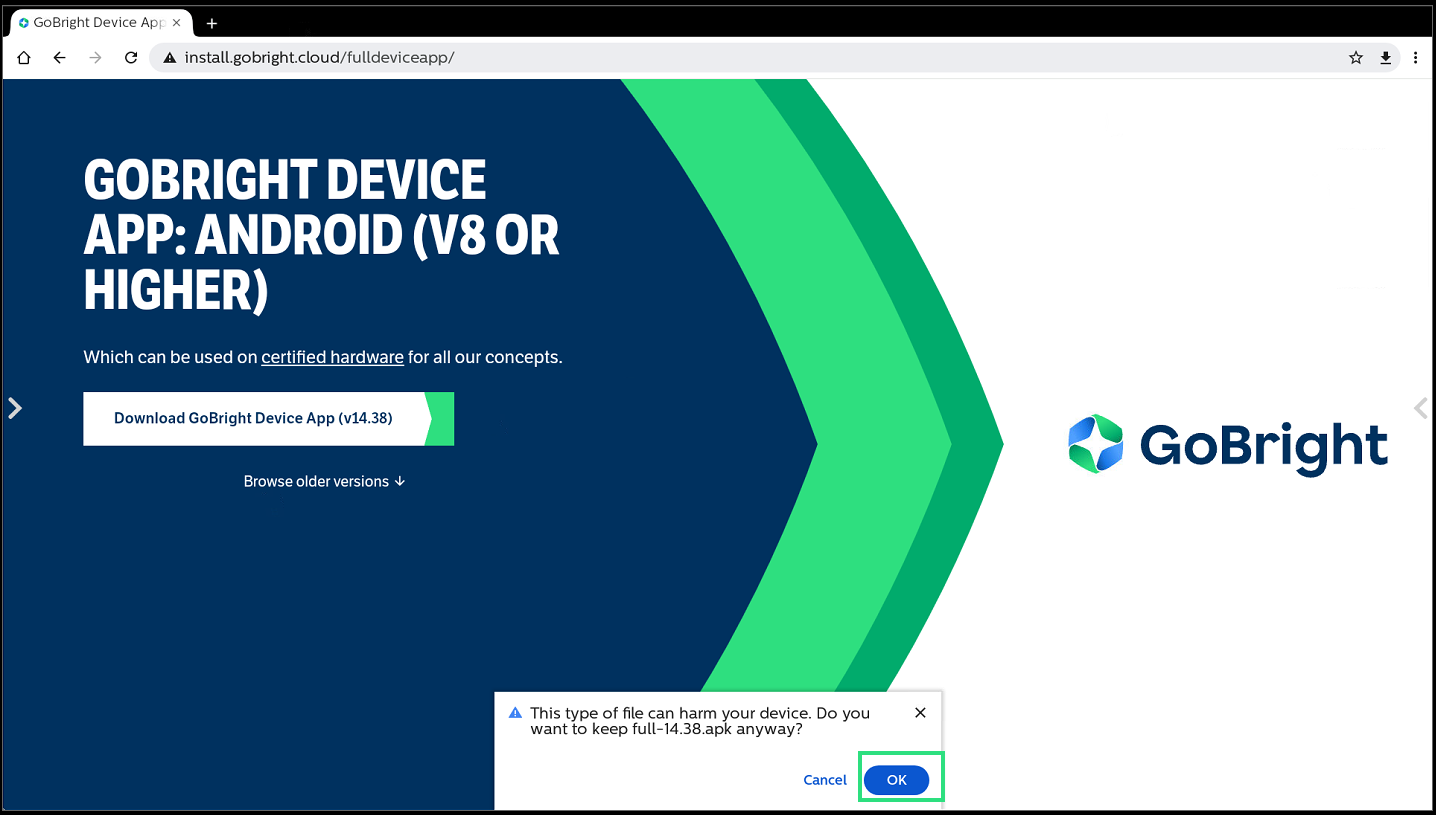Expand Browse older versions
Screen dimensions: 1436x815
(x=324, y=481)
